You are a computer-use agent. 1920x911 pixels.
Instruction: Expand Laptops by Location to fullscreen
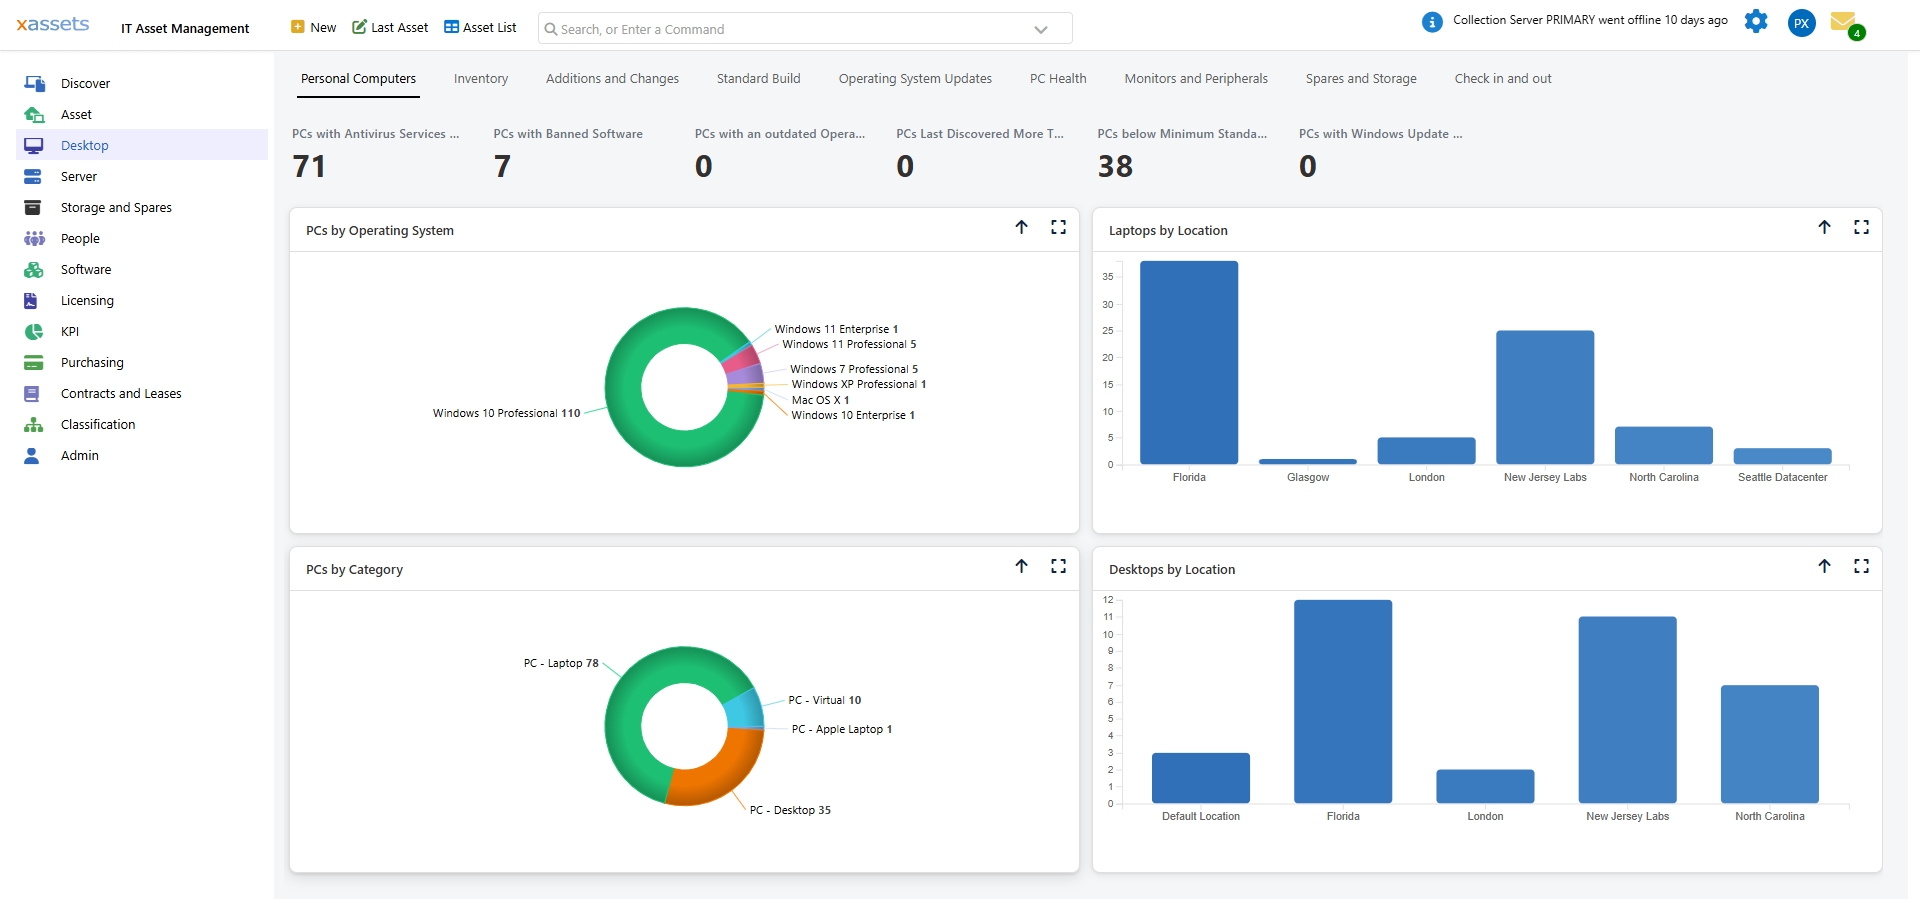coord(1861,227)
